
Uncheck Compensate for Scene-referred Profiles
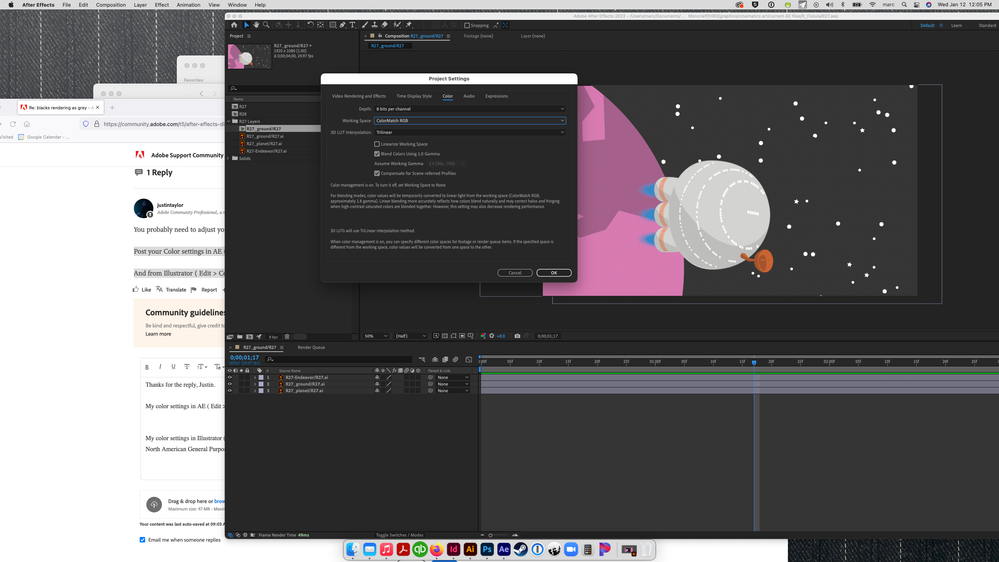pyautogui.click(x=377, y=173)
